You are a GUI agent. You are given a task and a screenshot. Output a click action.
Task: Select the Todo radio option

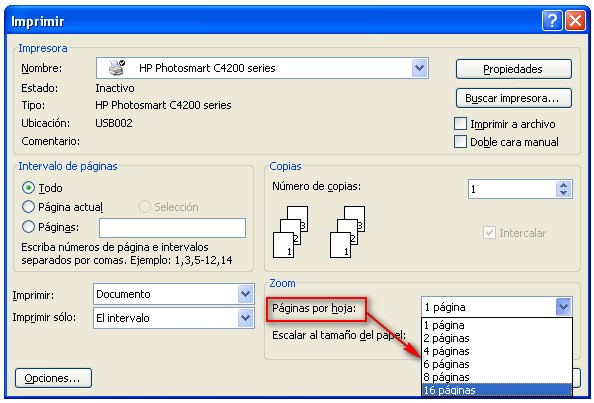(28, 187)
